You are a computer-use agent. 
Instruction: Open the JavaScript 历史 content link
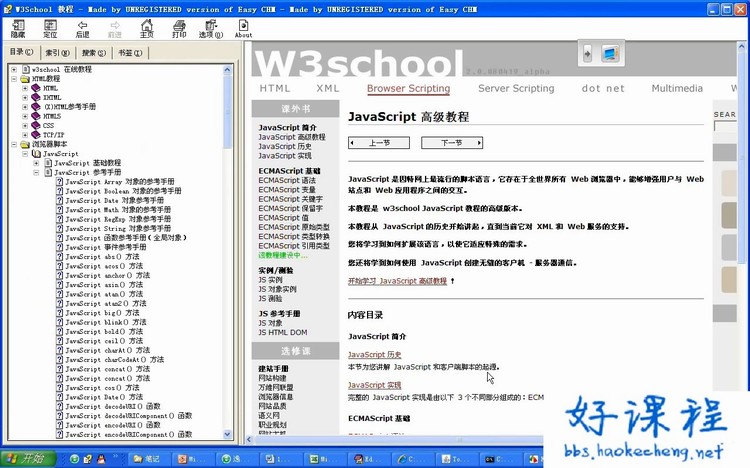(x=375, y=355)
